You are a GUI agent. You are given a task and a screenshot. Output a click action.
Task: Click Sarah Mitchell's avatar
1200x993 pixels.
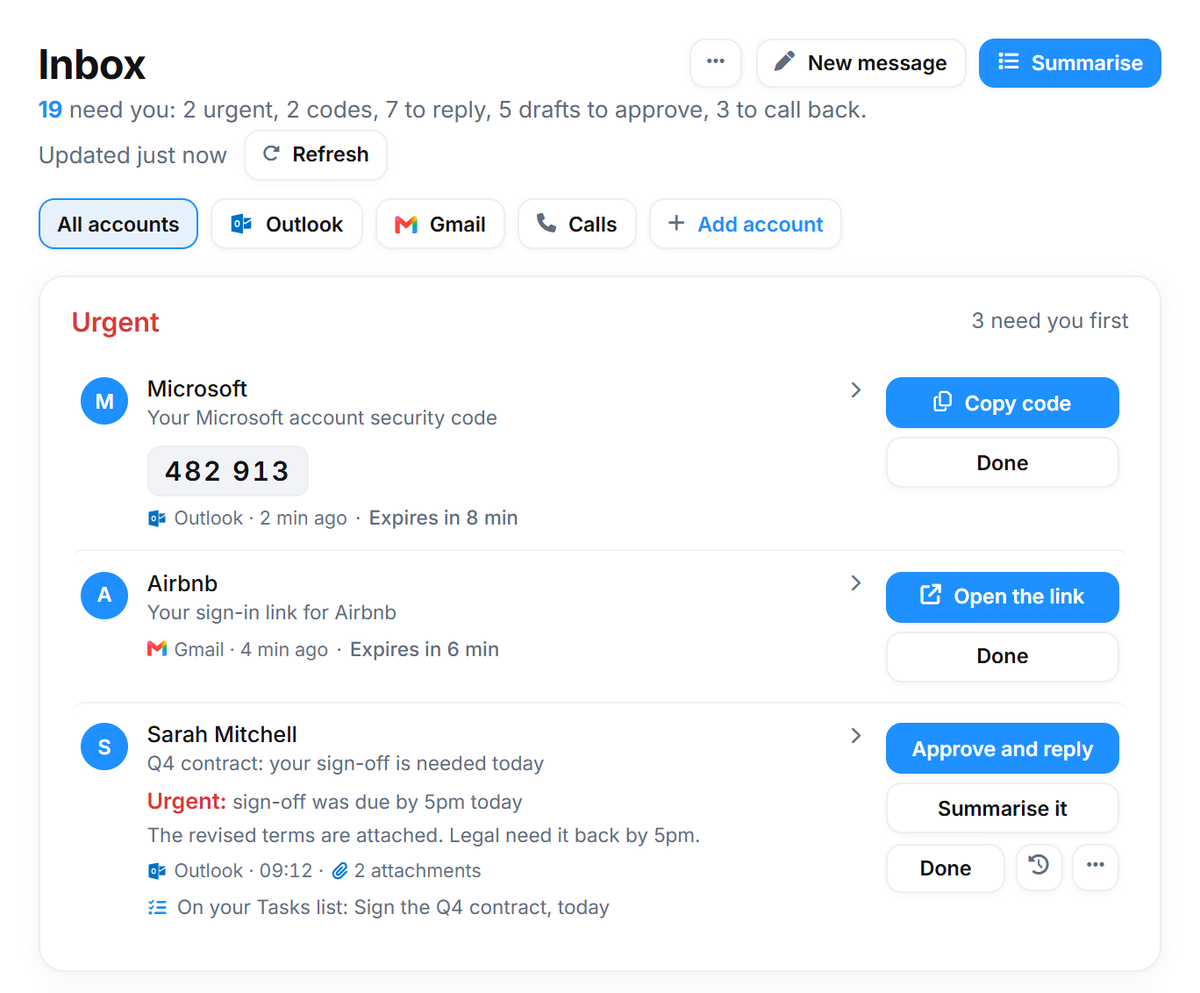pos(105,747)
